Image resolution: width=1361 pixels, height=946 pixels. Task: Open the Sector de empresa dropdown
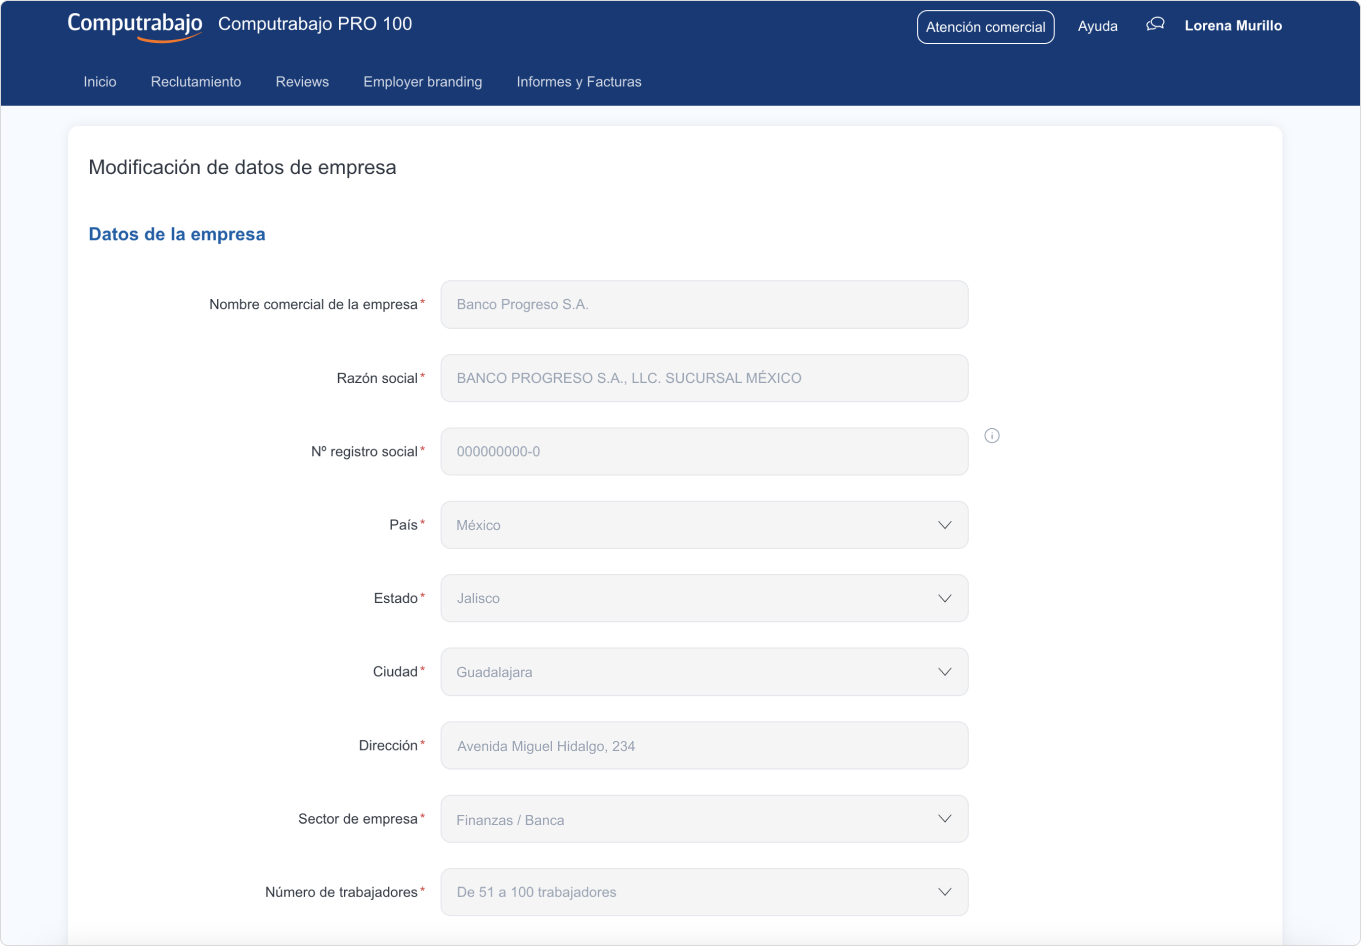tap(704, 819)
